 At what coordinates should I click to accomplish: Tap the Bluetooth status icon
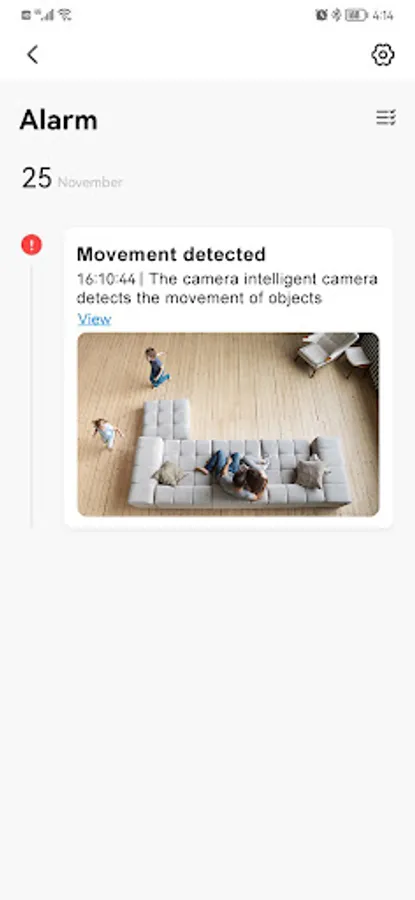click(x=336, y=15)
